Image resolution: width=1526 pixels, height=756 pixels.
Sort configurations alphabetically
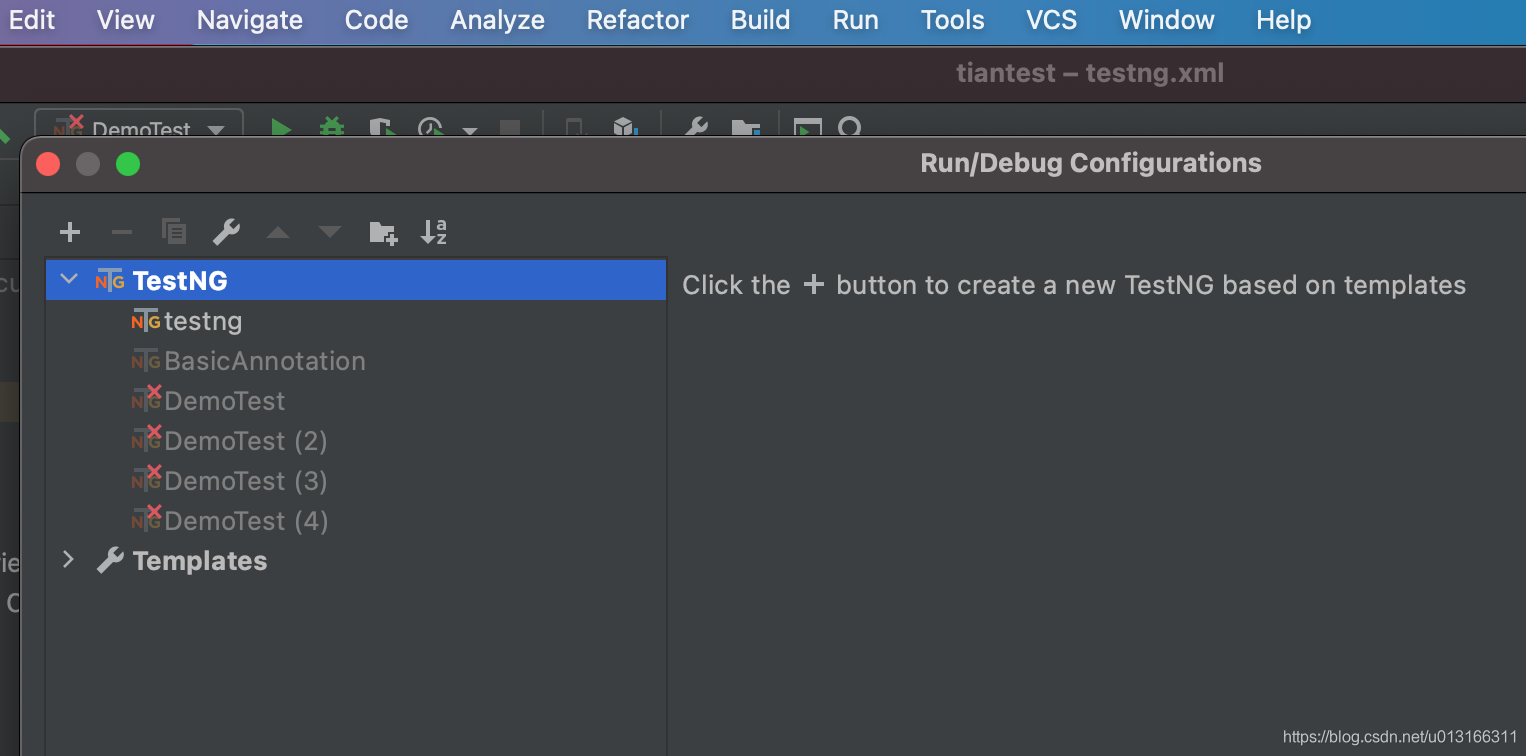[x=434, y=232]
